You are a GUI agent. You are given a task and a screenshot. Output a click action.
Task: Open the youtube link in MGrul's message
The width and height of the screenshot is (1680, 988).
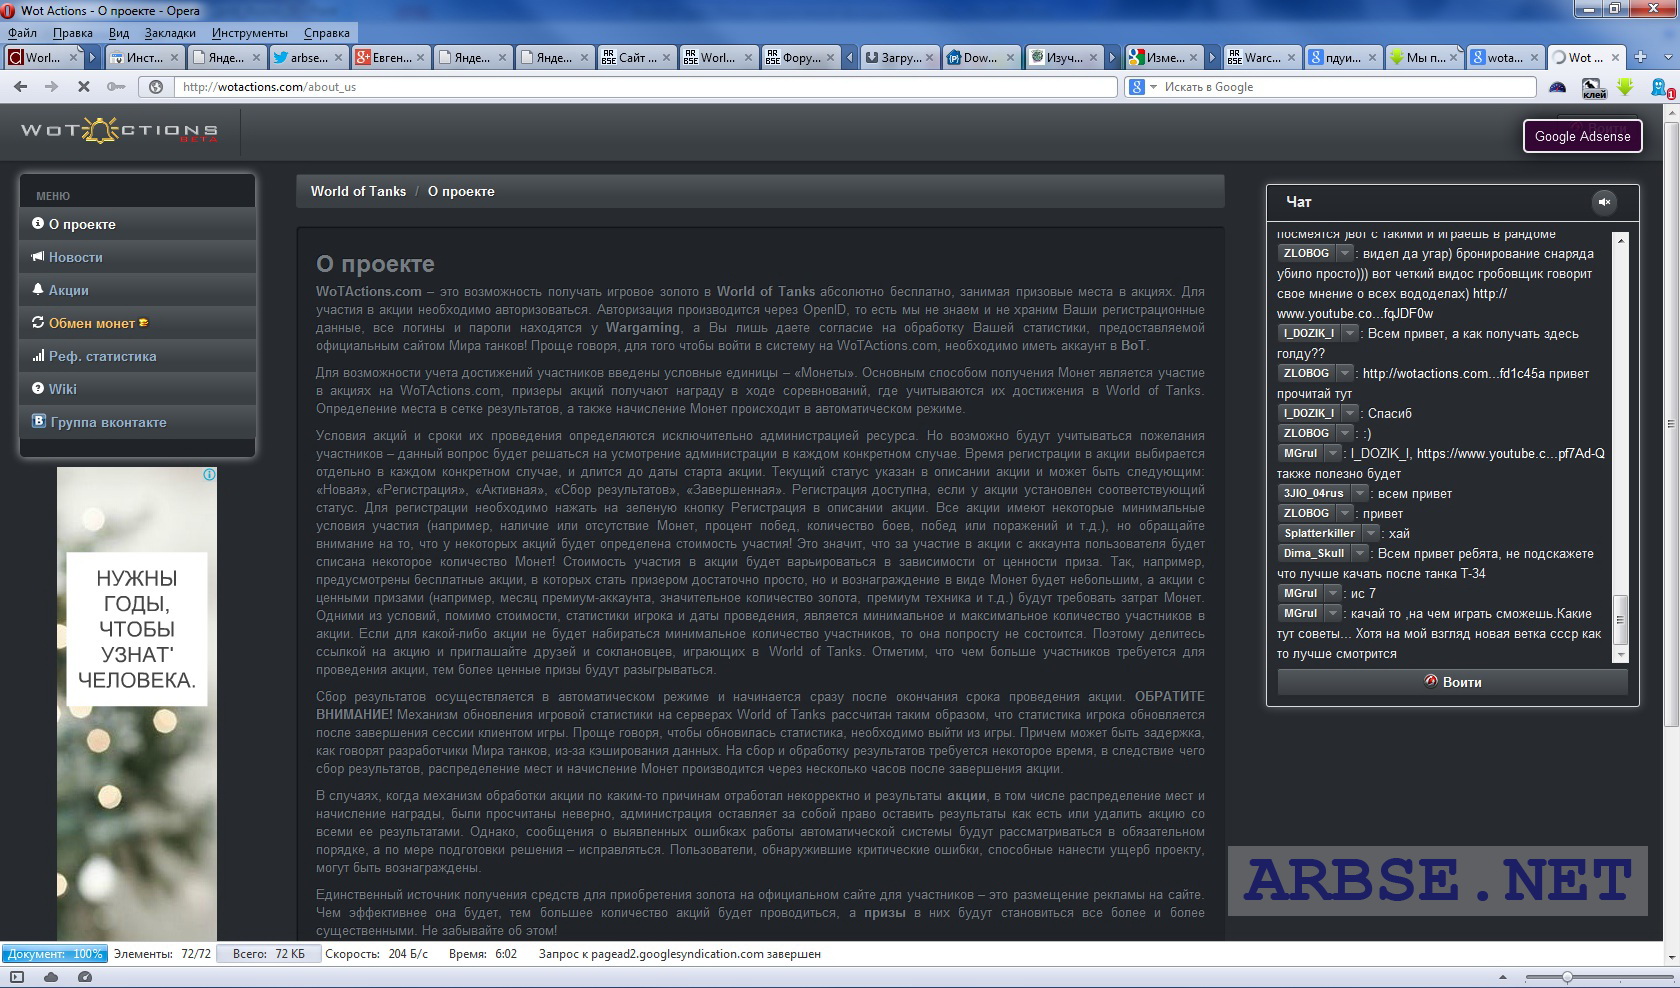(x=1510, y=453)
